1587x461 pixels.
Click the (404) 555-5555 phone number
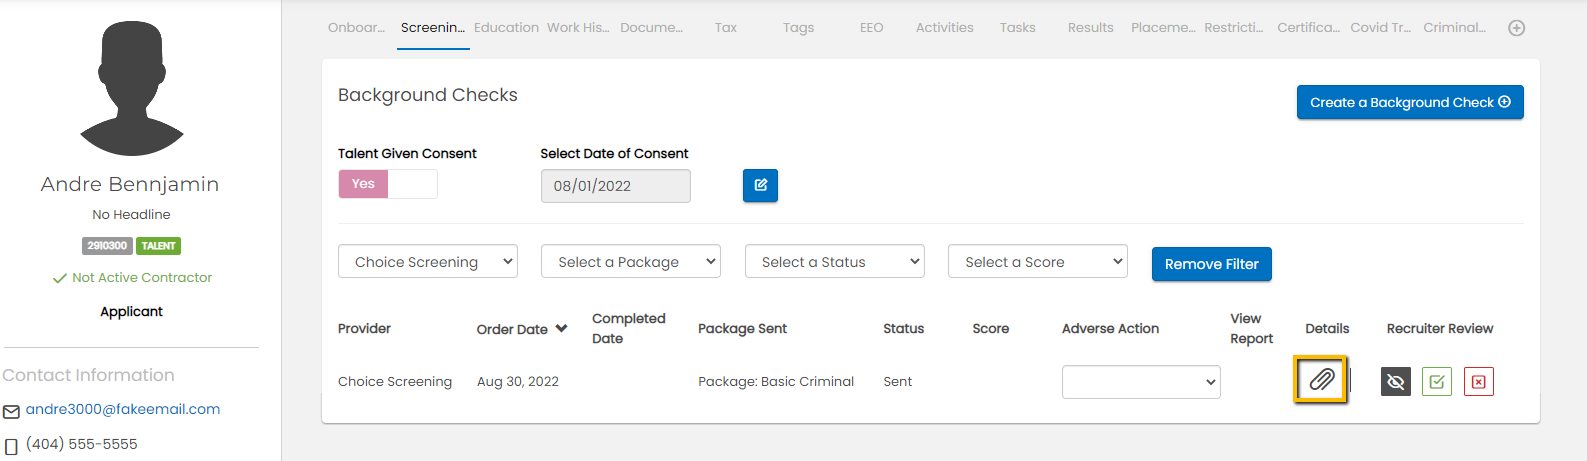[82, 444]
